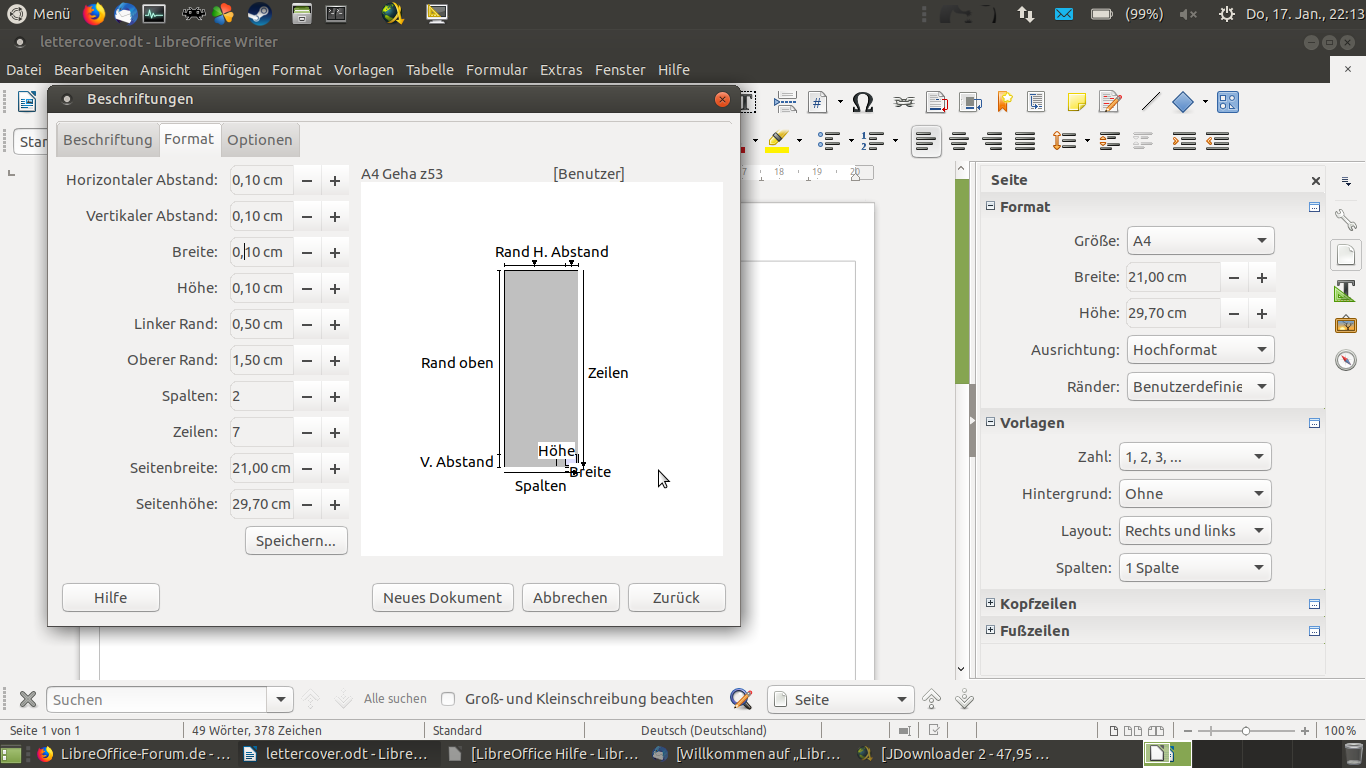The image size is (1366, 768).
Task: Toggle track changes recording icon
Action: click(x=1110, y=102)
